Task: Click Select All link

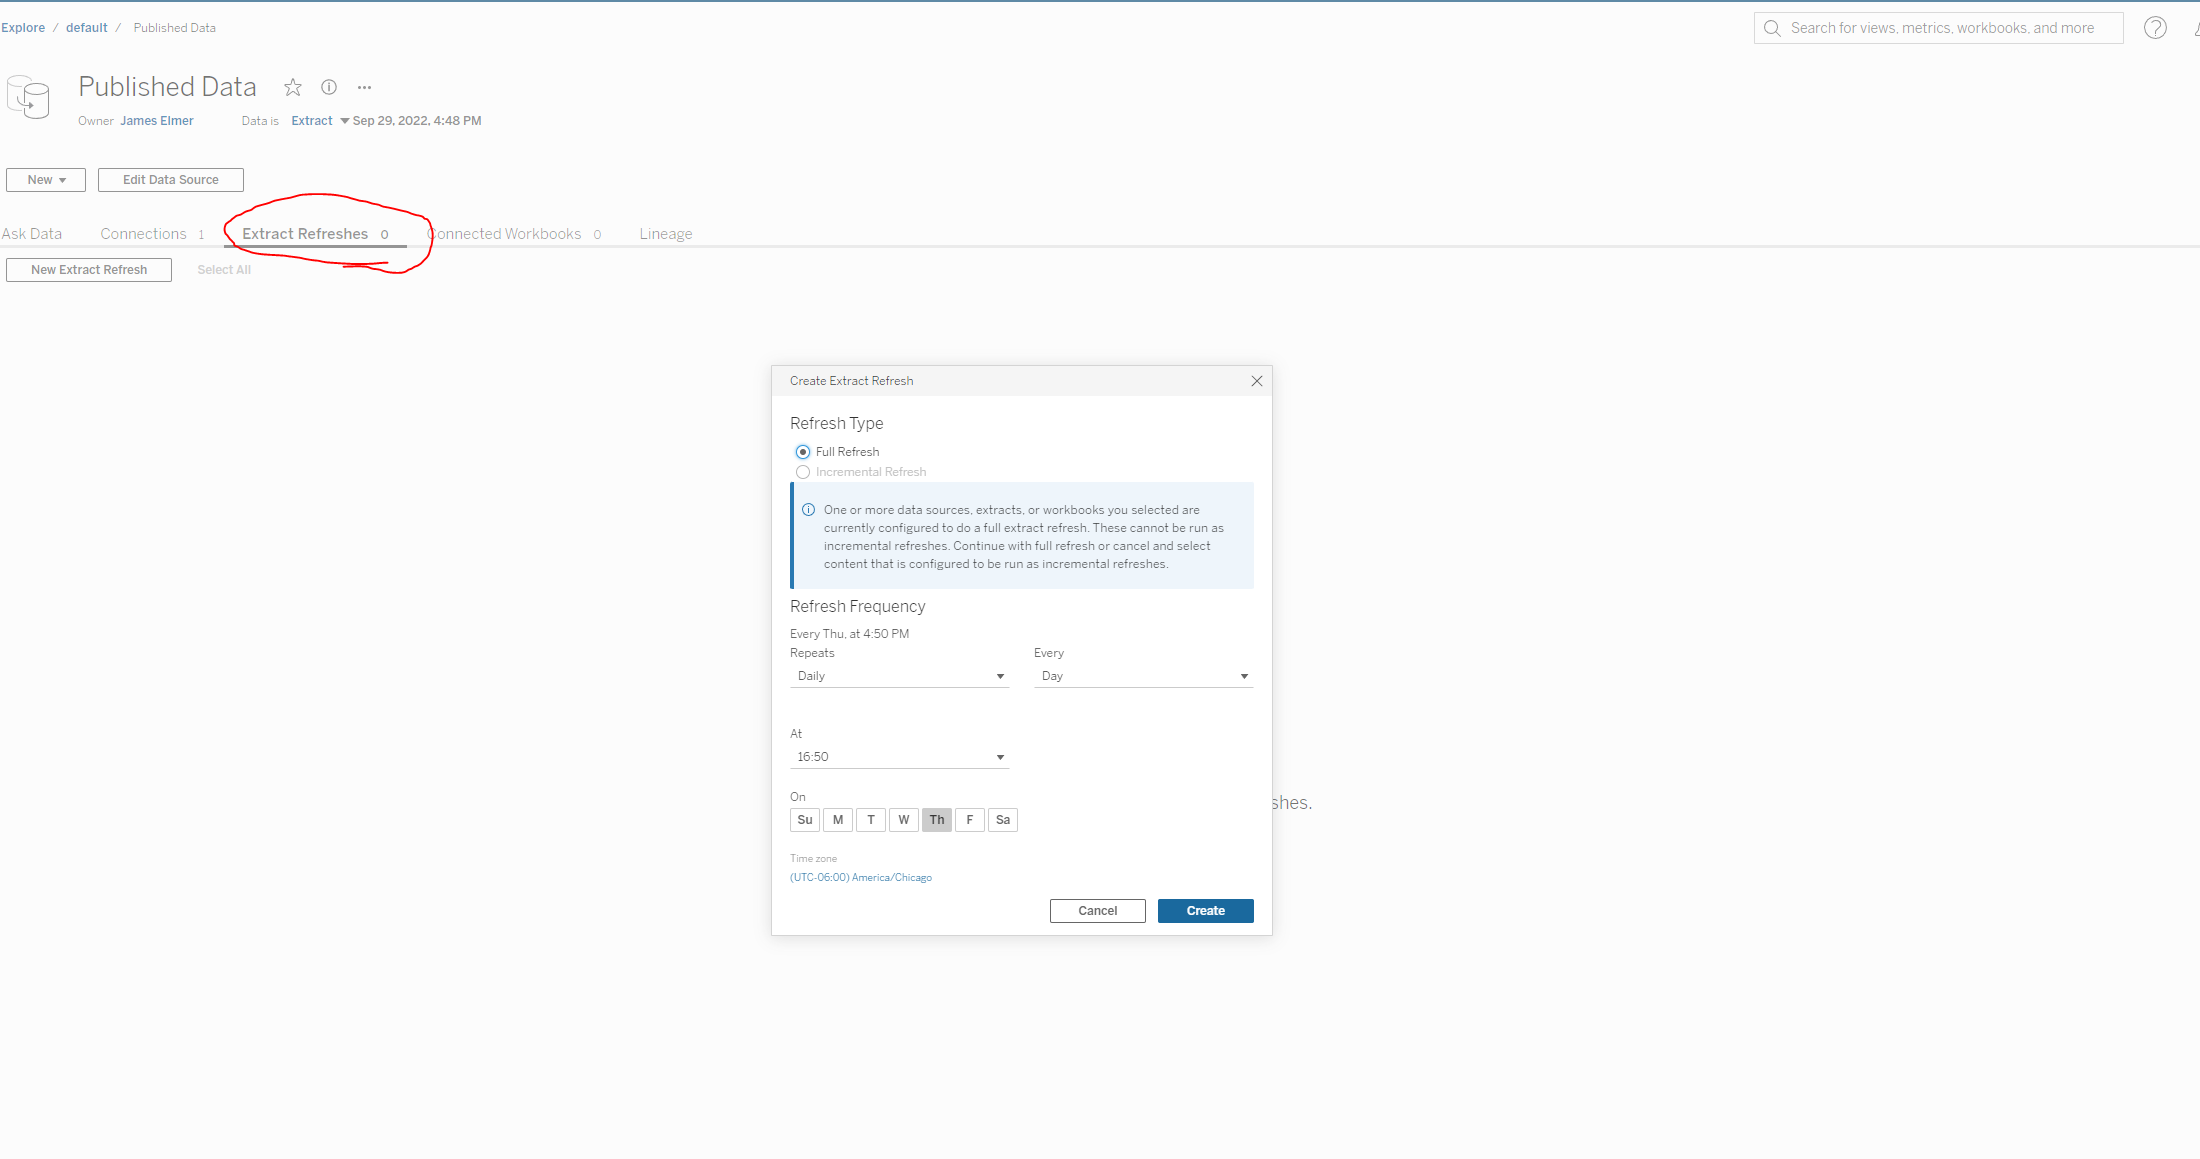Action: click(x=224, y=270)
